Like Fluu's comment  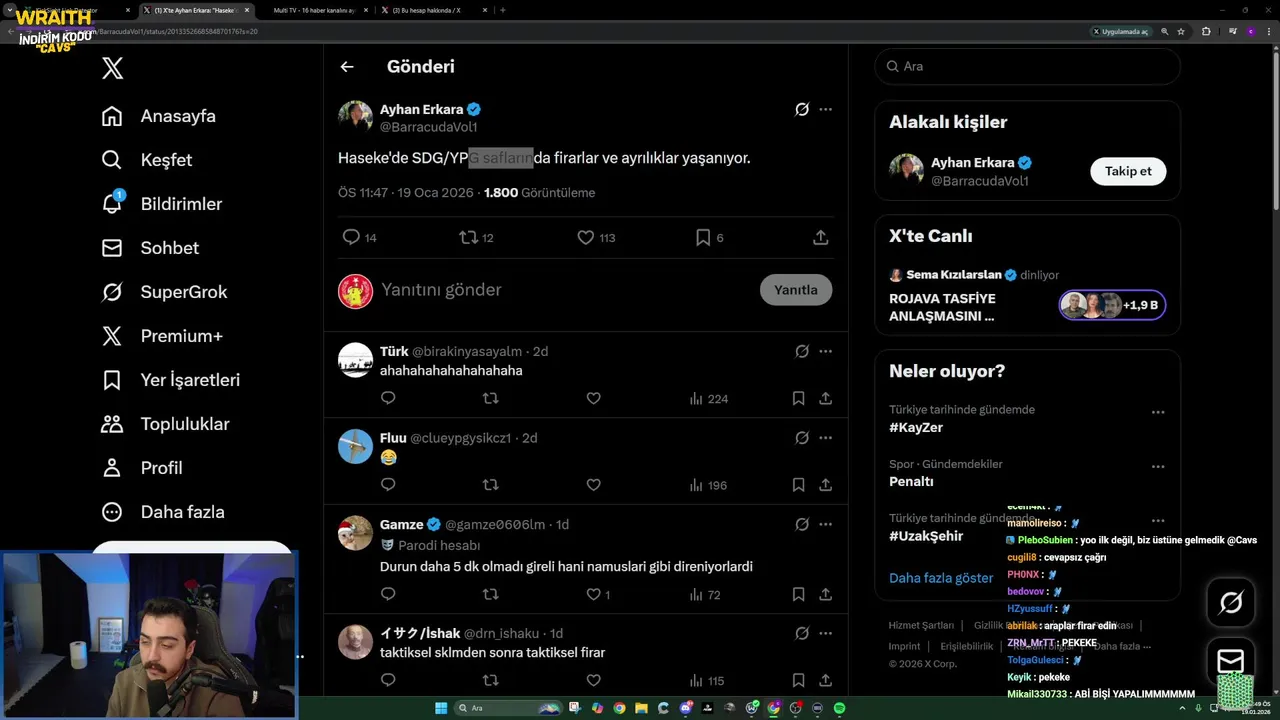(x=593, y=485)
